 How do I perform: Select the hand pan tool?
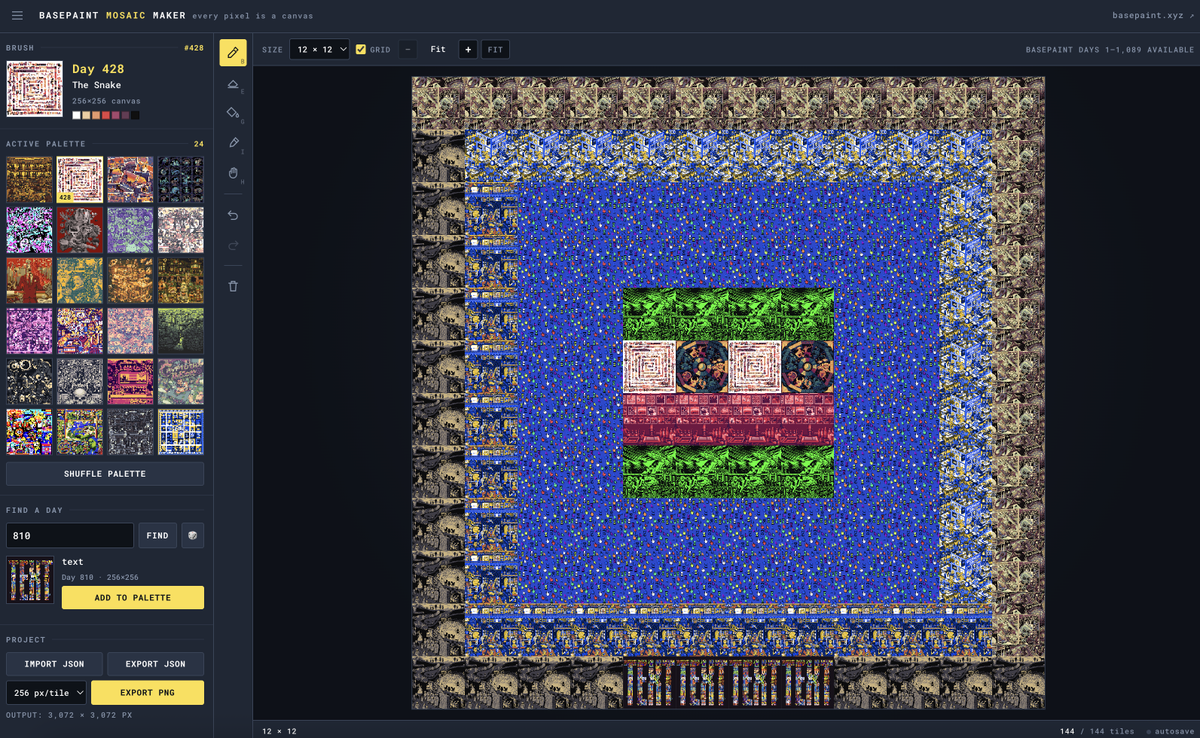tap(233, 173)
